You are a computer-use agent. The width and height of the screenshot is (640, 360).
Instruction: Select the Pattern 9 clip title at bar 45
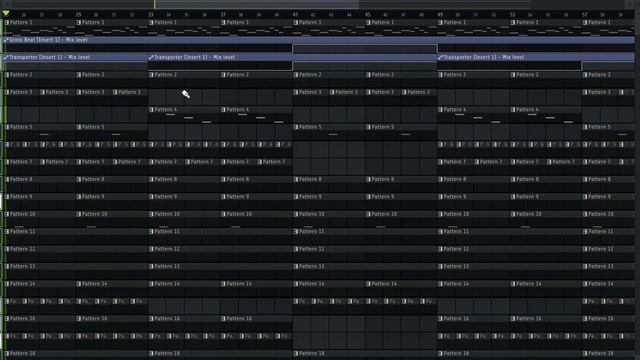tap(383, 197)
